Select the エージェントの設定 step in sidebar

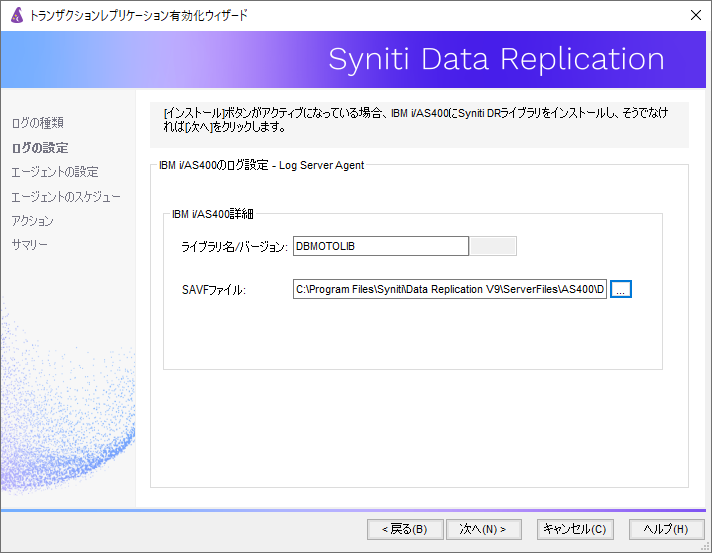[54, 172]
